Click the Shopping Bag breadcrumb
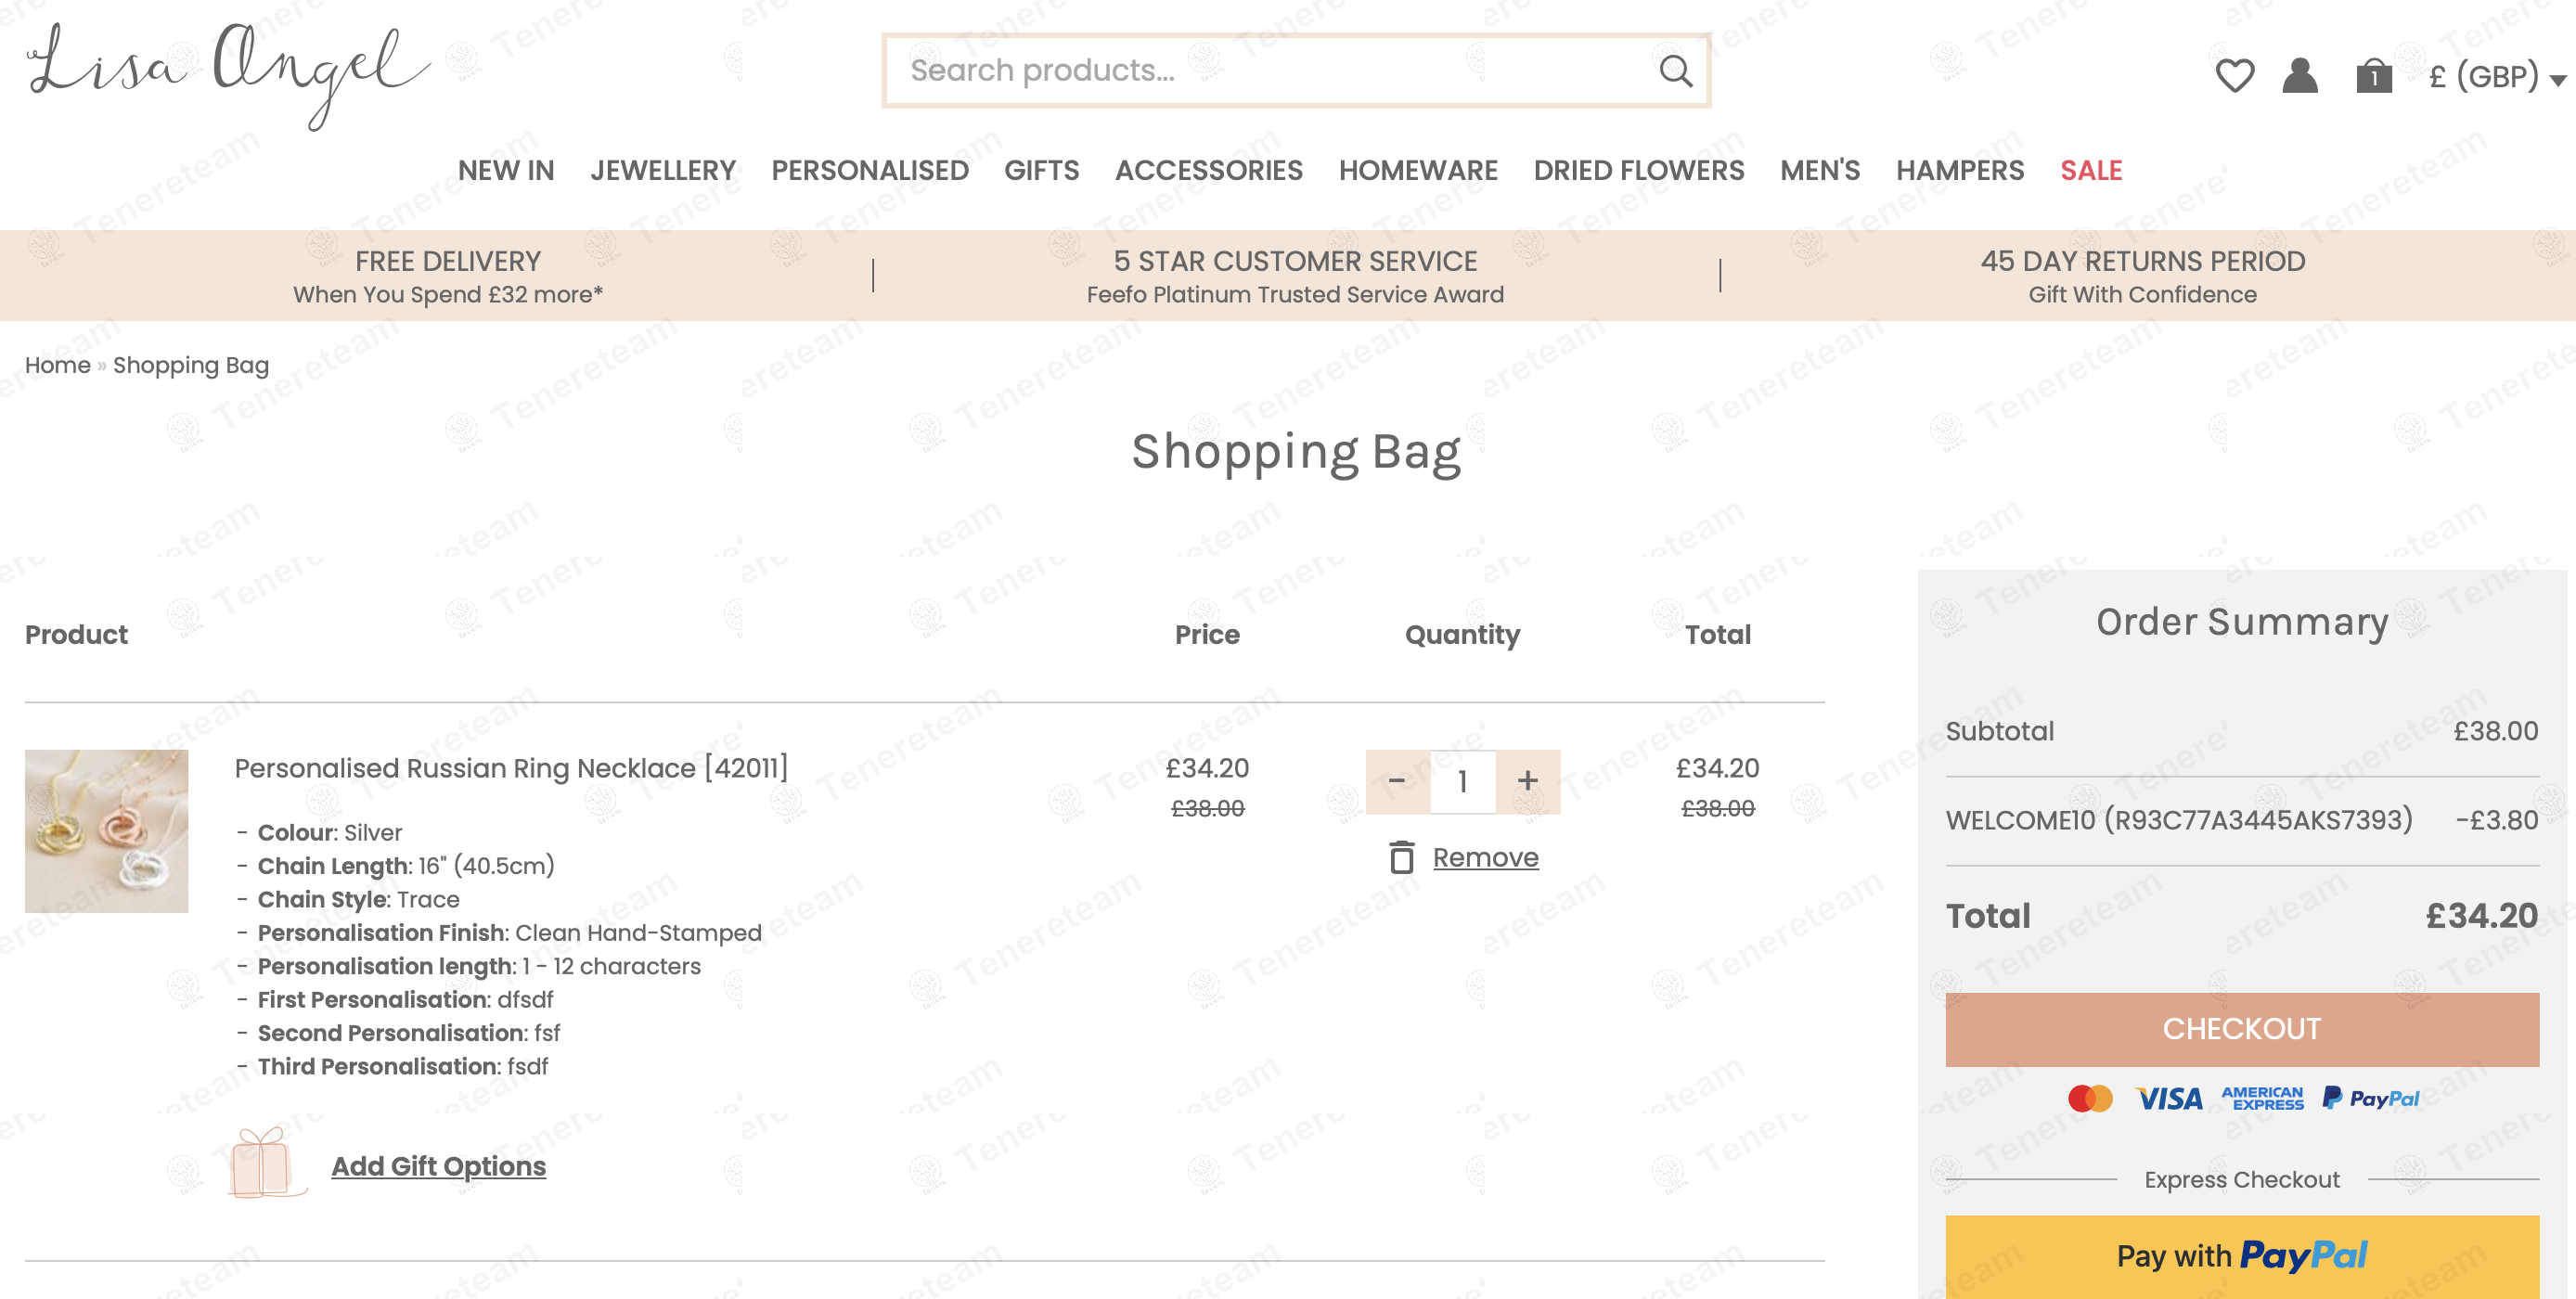The width and height of the screenshot is (2576, 1299). pyautogui.click(x=191, y=365)
